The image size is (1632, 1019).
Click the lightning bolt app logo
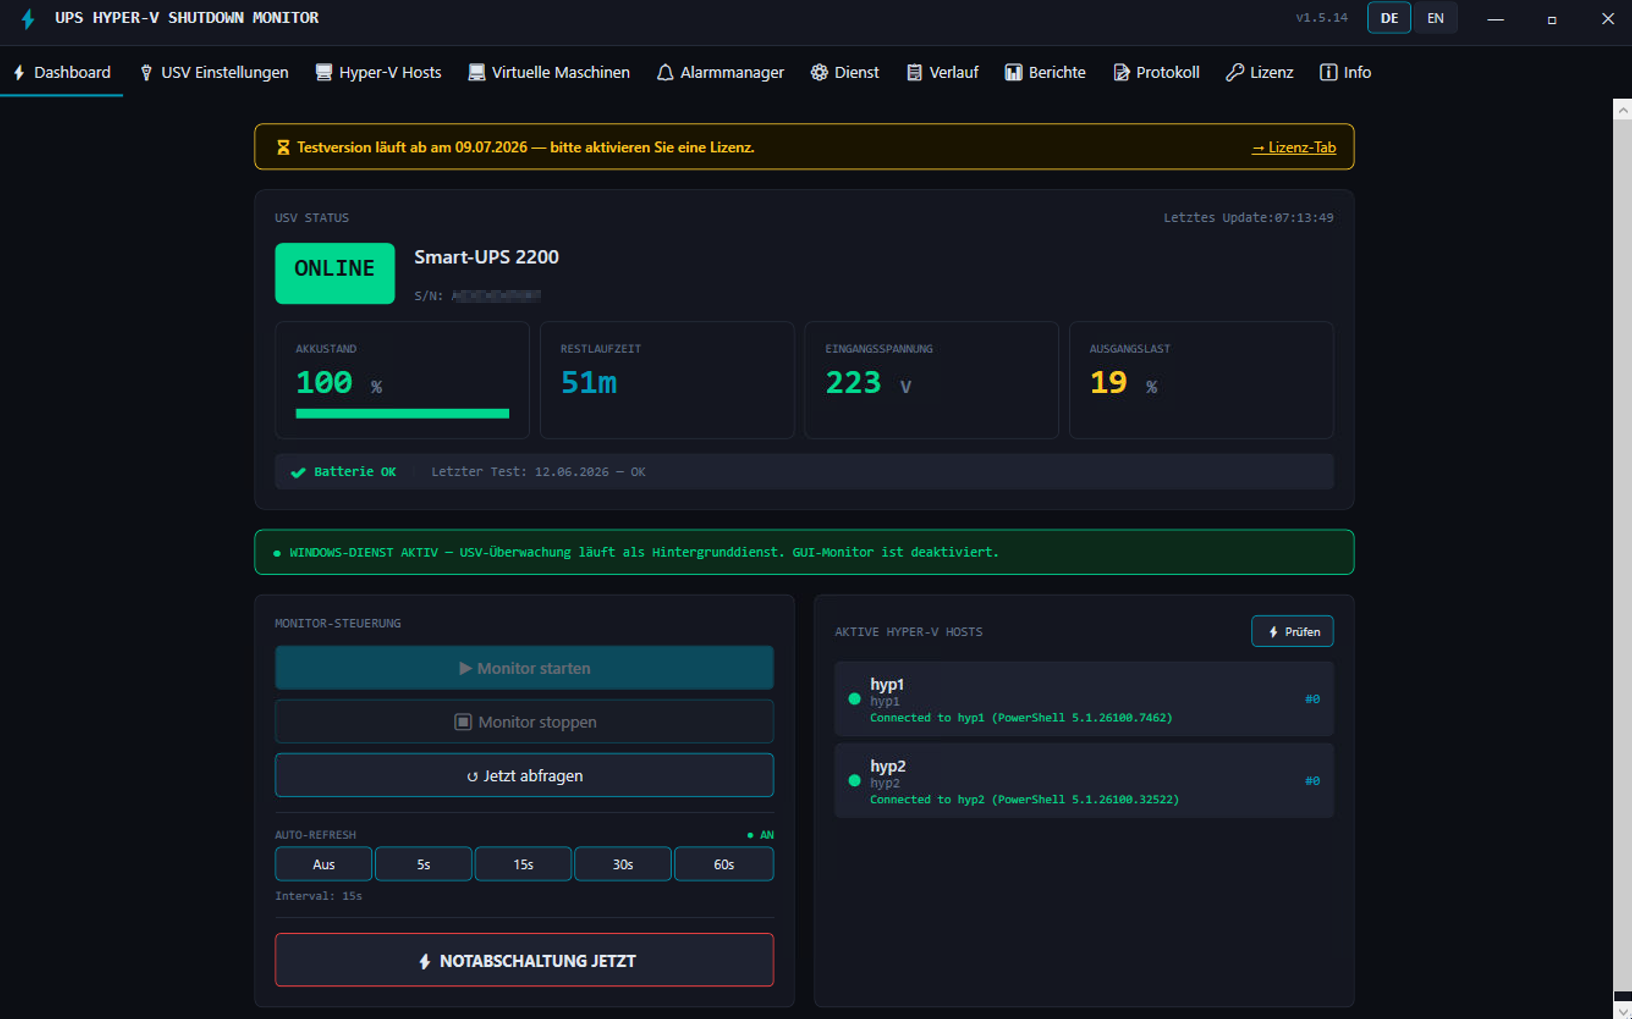(28, 19)
